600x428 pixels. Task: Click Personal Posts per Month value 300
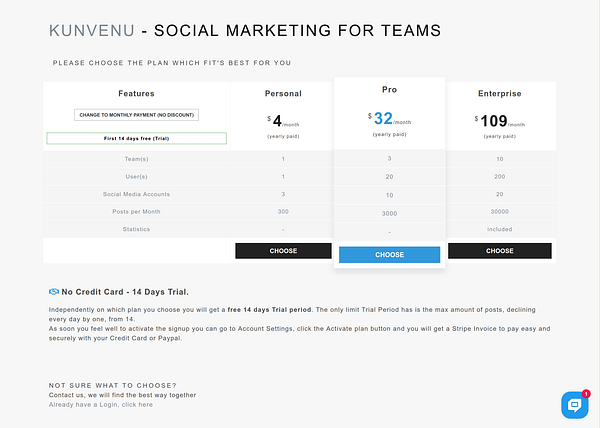[283, 212]
